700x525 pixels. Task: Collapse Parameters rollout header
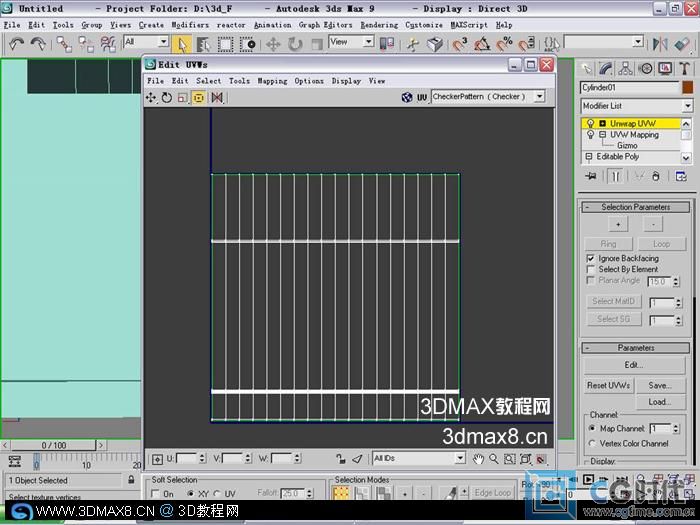pos(636,347)
